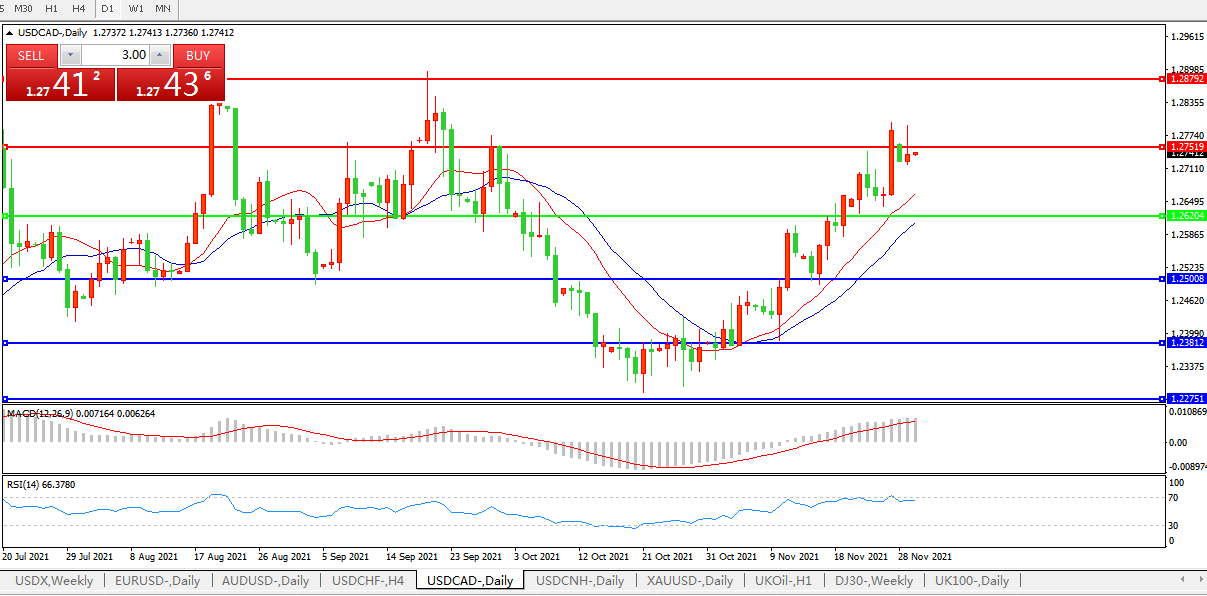This screenshot has height=596, width=1207.
Task: Choose the MN monthly timeframe
Action: pyautogui.click(x=162, y=9)
